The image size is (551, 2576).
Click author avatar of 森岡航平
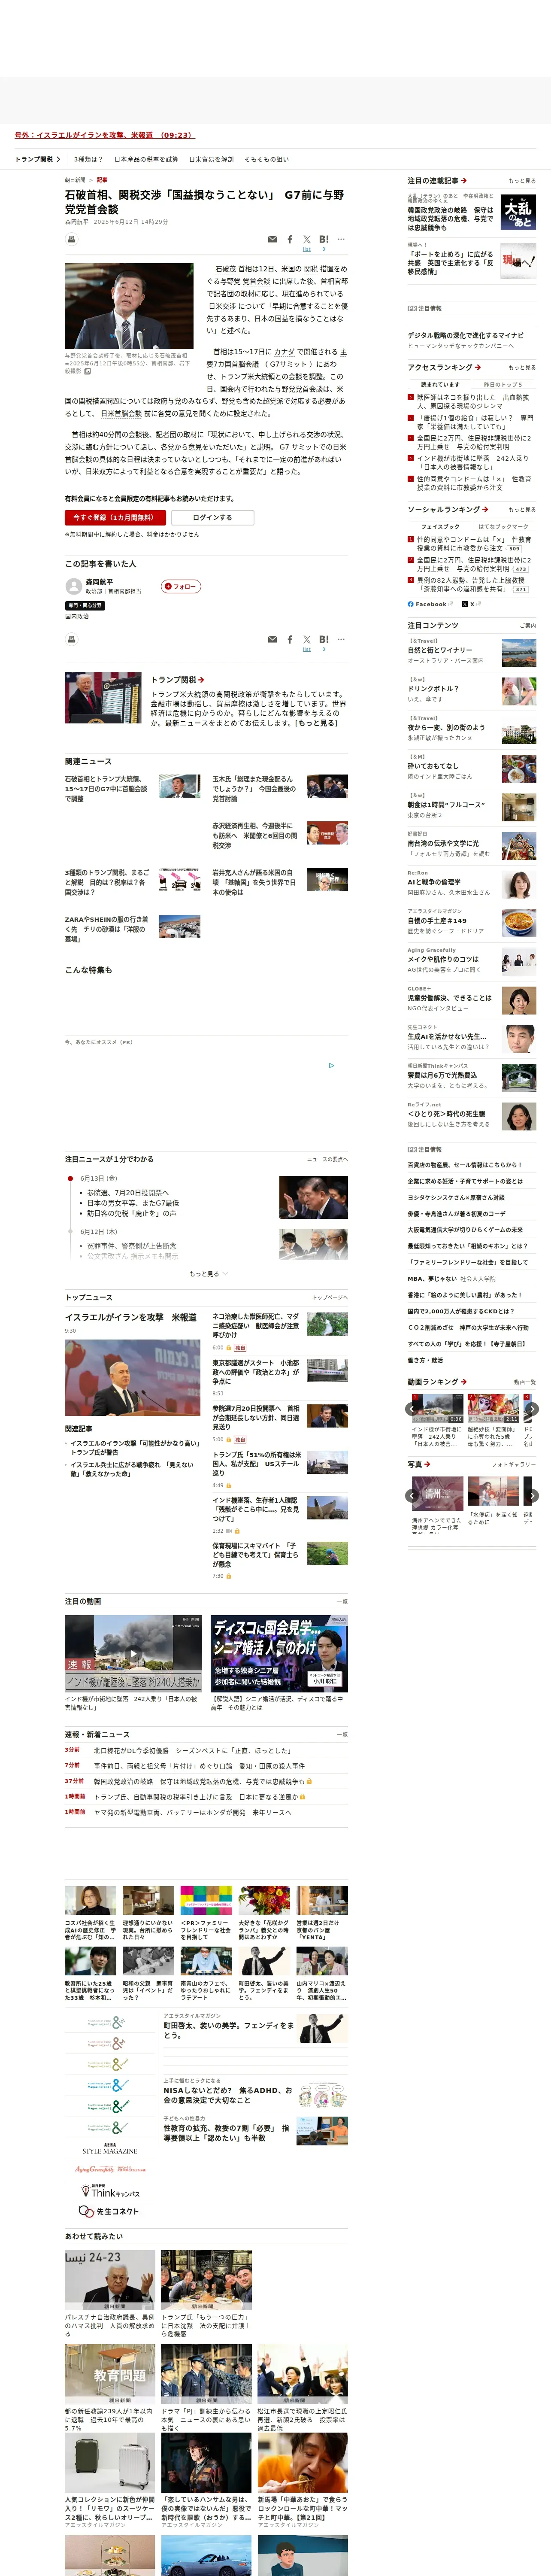click(73, 586)
